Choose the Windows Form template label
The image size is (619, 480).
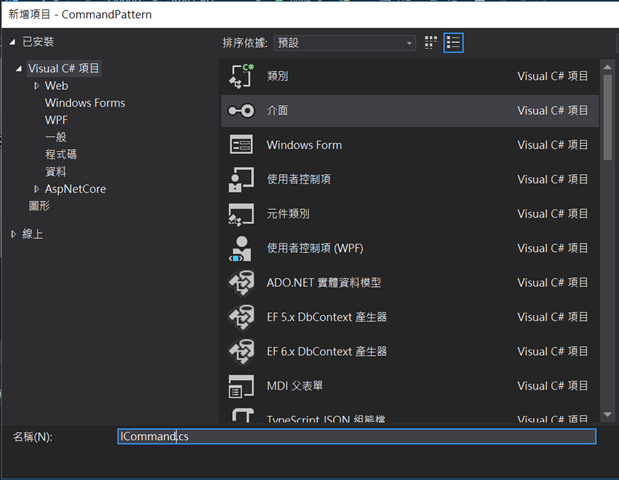click(x=304, y=145)
